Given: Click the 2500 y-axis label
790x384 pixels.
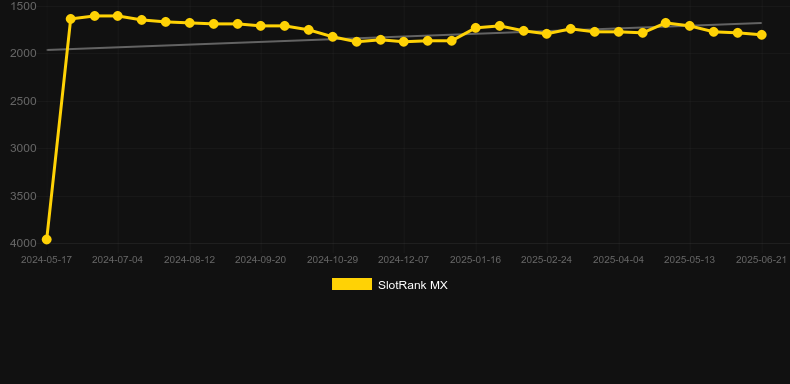Looking at the screenshot, I should click(23, 101).
